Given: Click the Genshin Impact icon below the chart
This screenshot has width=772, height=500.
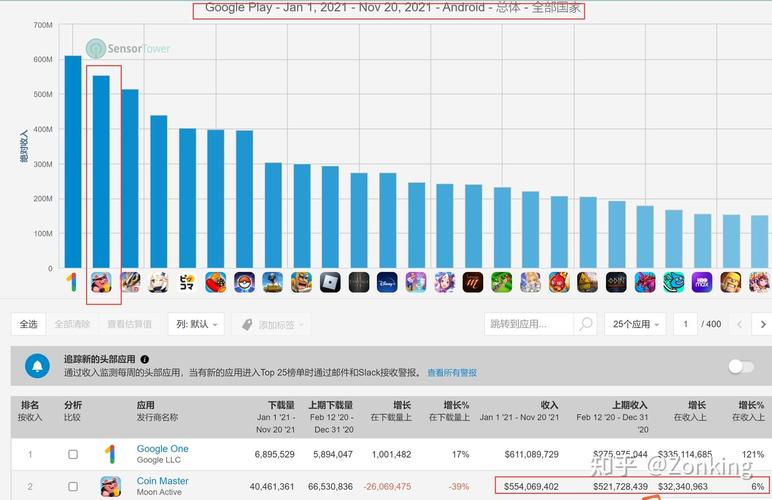Looking at the screenshot, I should click(159, 282).
